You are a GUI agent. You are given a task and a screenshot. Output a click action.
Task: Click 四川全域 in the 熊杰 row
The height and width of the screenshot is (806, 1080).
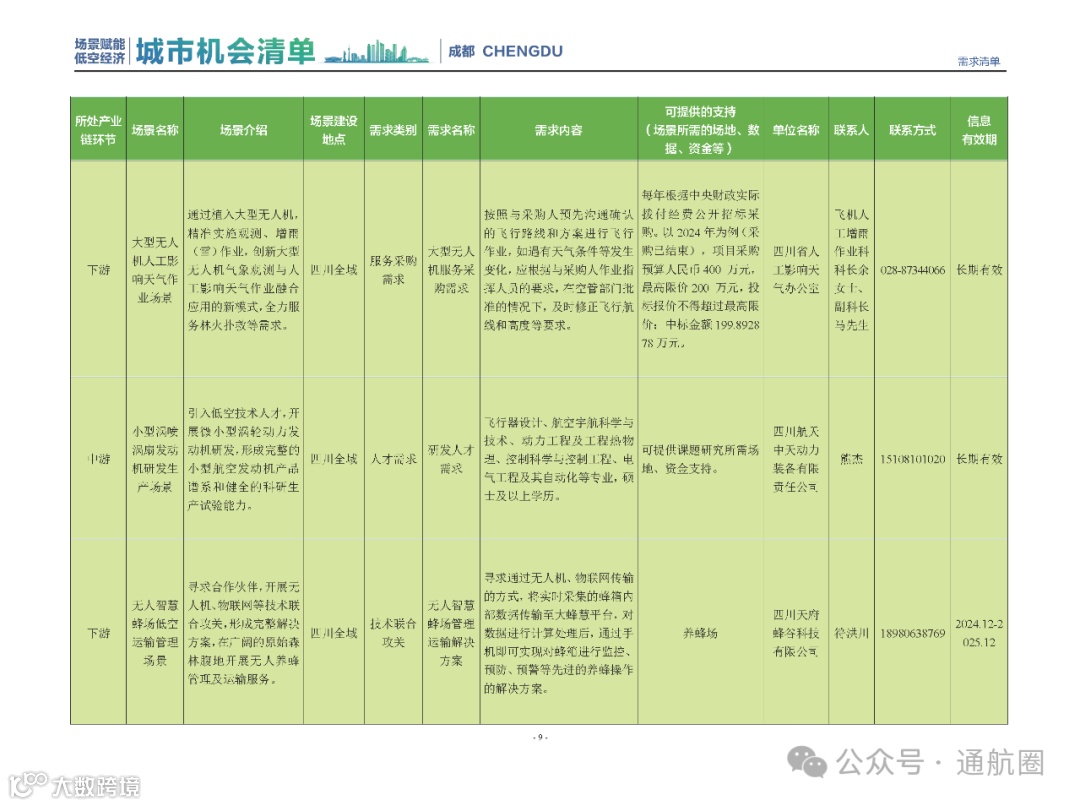tap(333, 459)
